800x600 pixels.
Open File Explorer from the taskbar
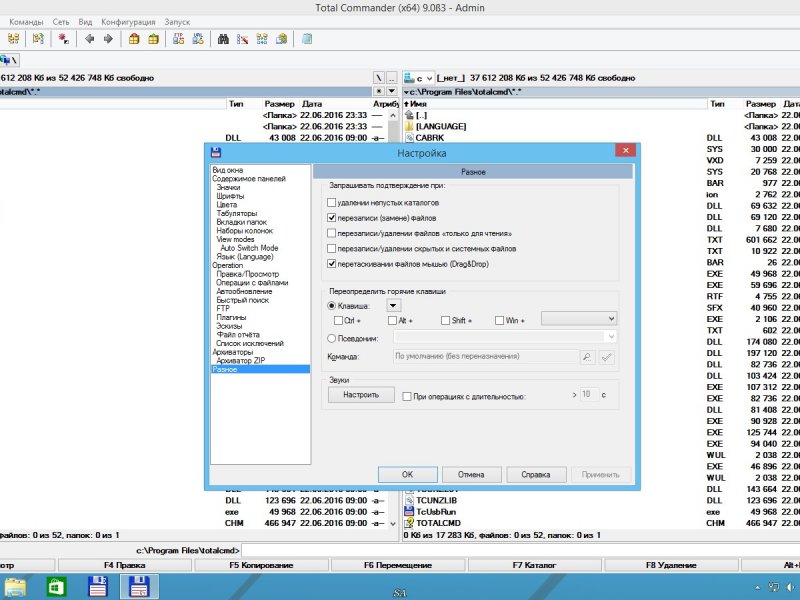coord(15,587)
